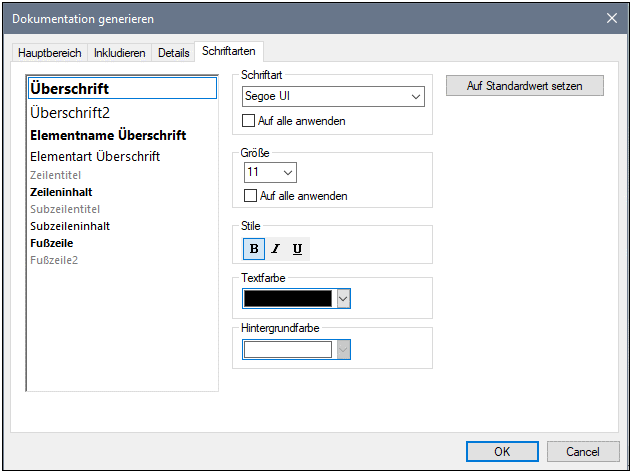Switch to the Hauptbereich tab

click(50, 52)
